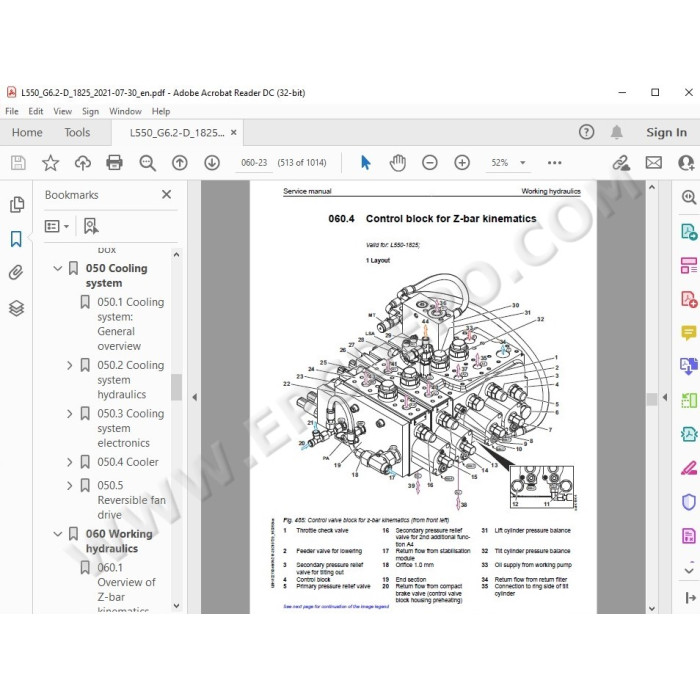The height and width of the screenshot is (700, 700).
Task: Open Create PDF tool
Action: (x=689, y=299)
